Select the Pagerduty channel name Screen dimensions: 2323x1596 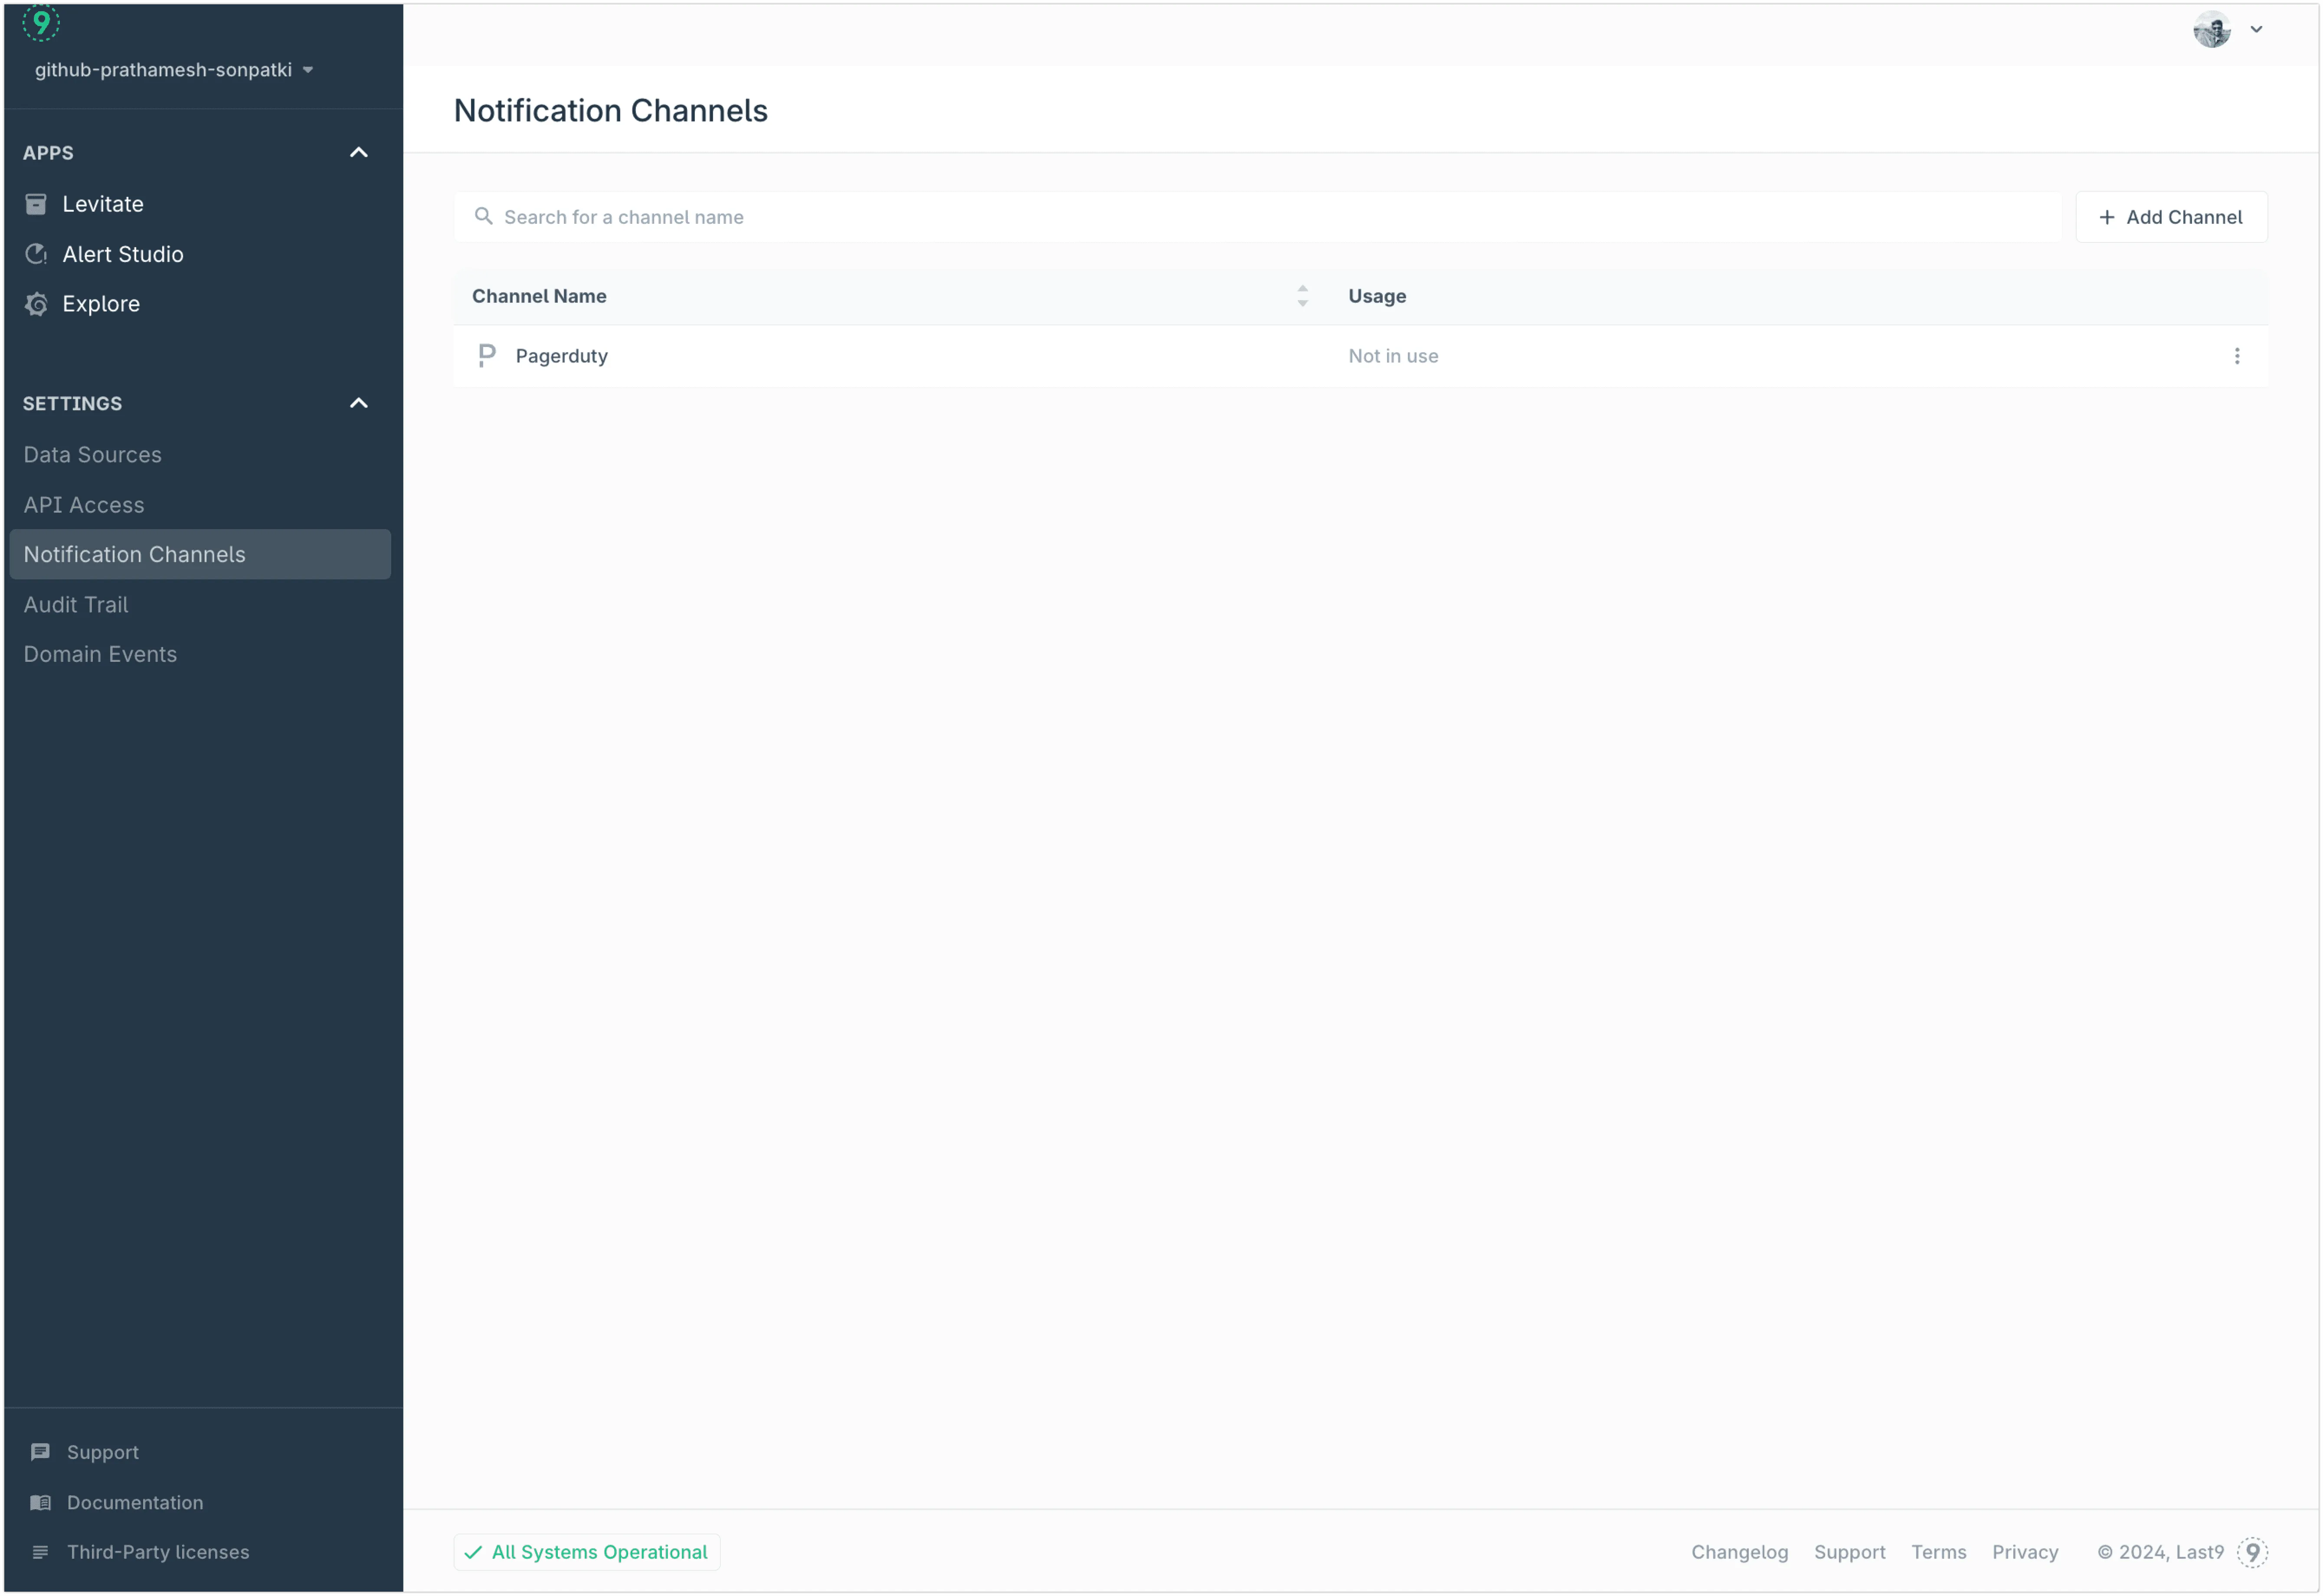[562, 356]
